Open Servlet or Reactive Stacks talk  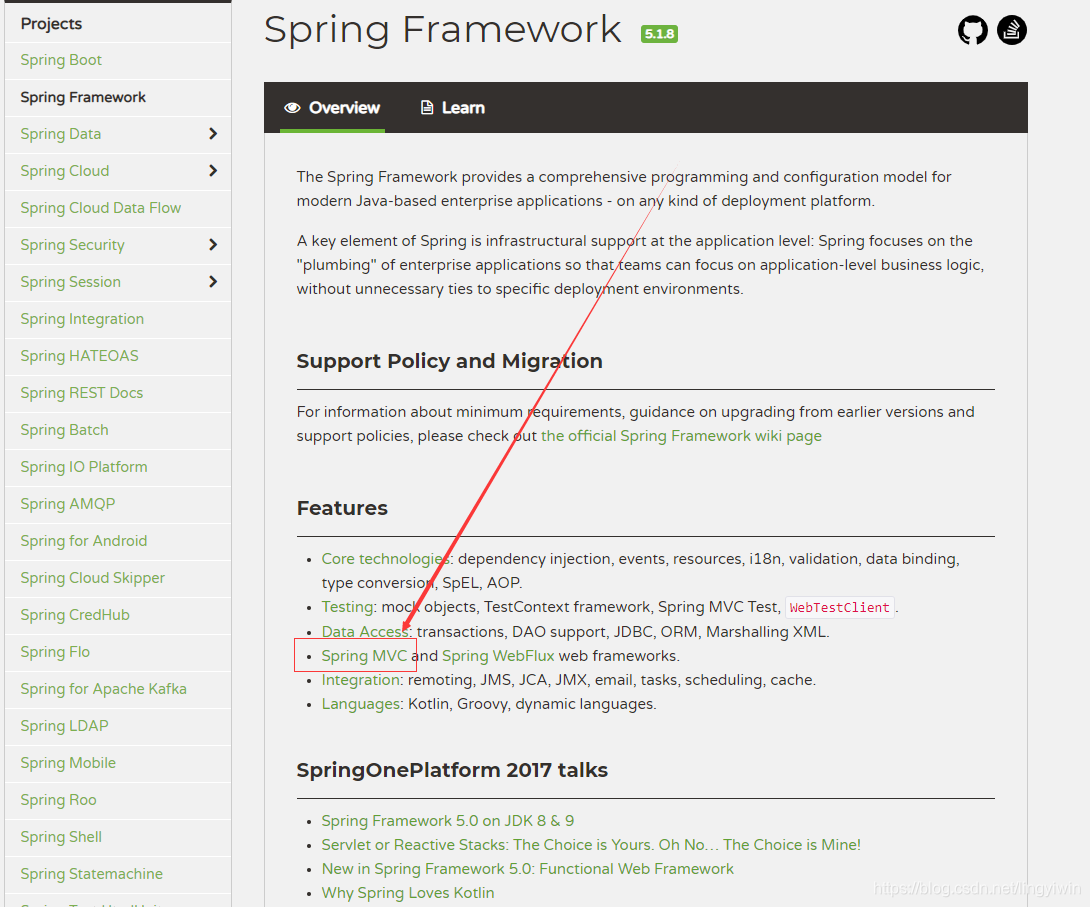pos(591,845)
